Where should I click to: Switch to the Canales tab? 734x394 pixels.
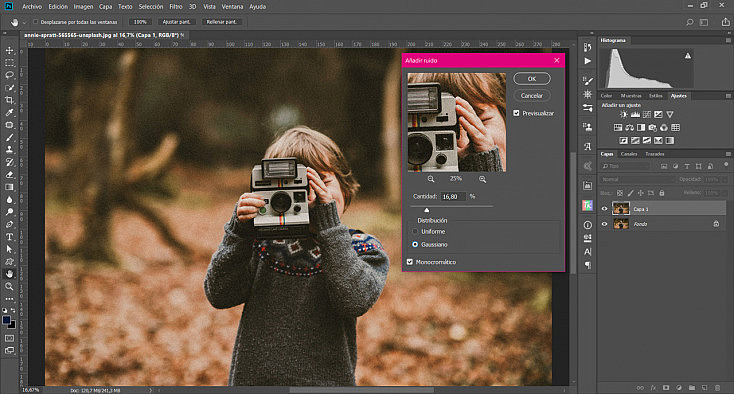(x=629, y=154)
